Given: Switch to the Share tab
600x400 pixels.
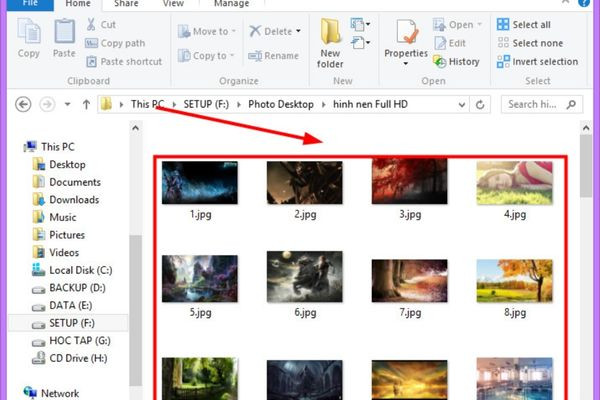Looking at the screenshot, I should coord(126,4).
